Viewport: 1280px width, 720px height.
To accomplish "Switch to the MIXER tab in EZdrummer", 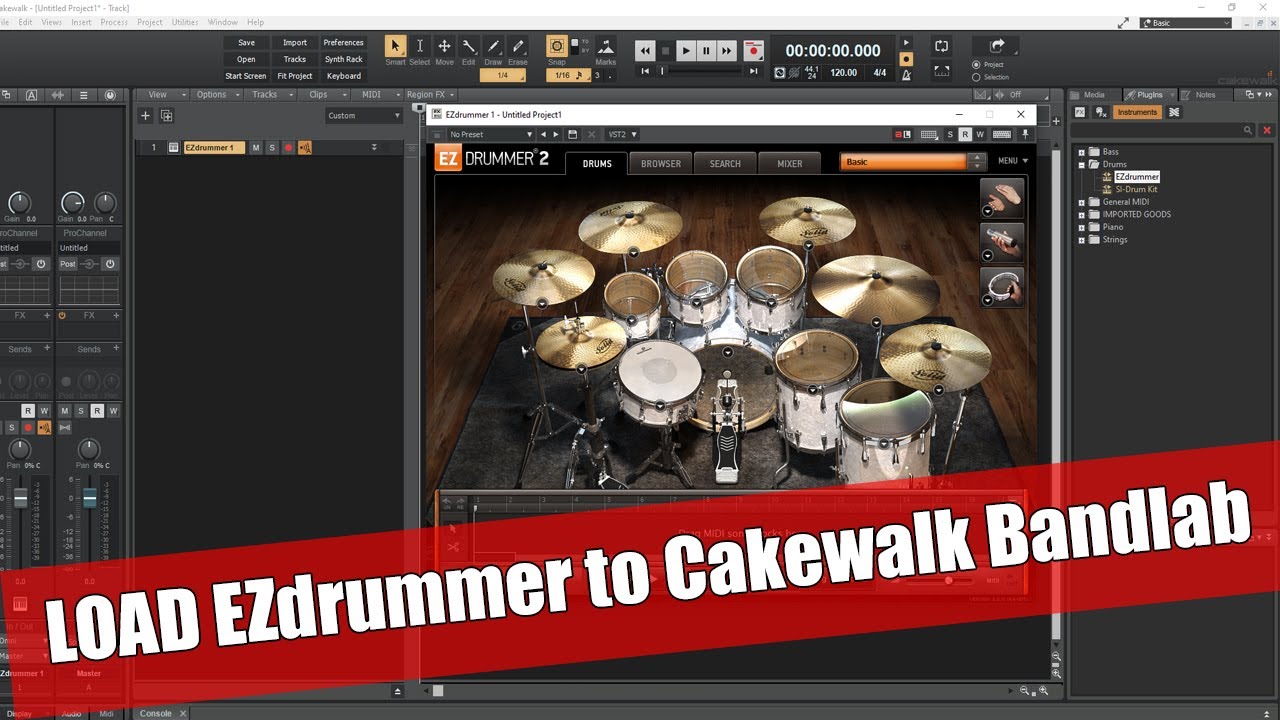I will pos(790,164).
